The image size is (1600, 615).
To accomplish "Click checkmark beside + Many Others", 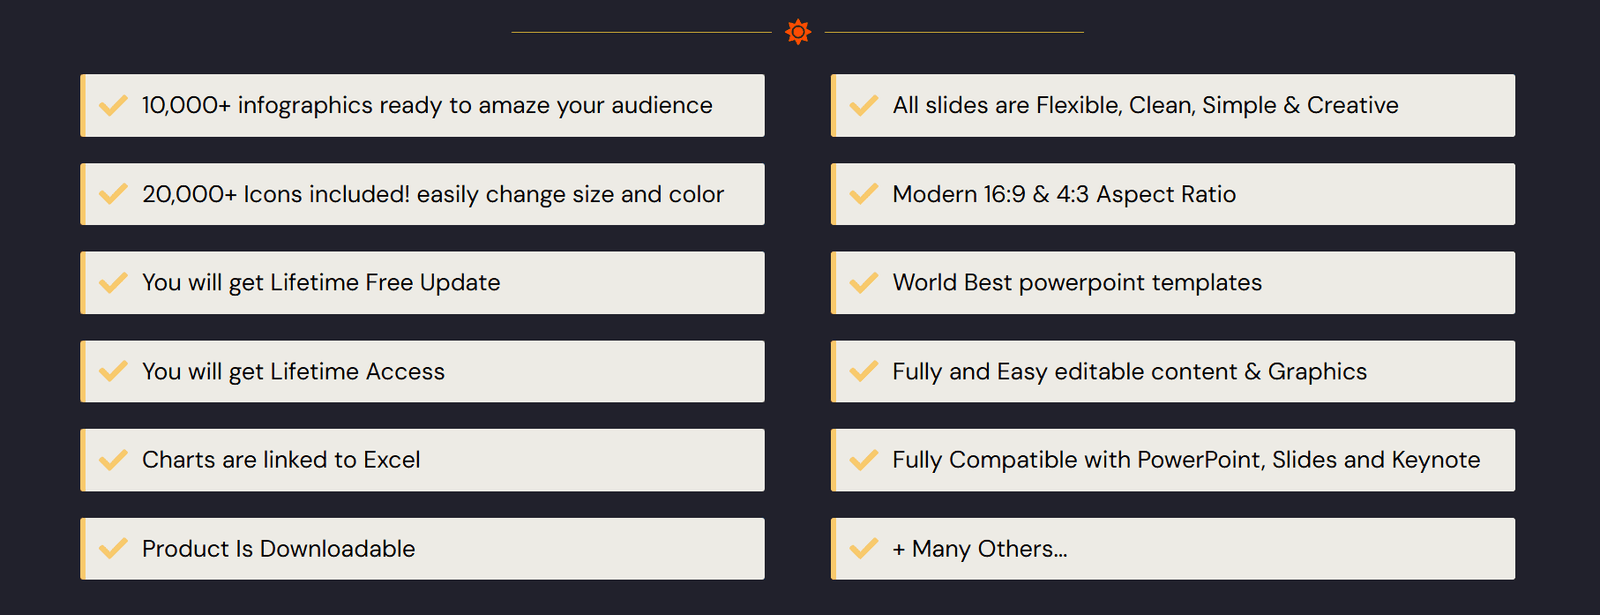I will [863, 548].
